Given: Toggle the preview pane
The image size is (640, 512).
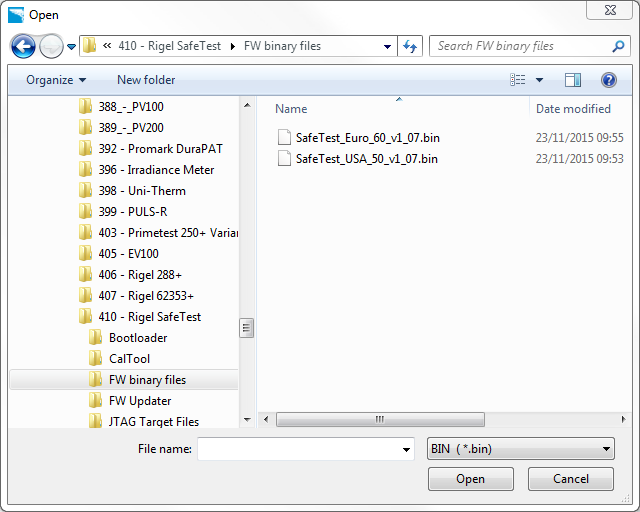Looking at the screenshot, I should click(573, 80).
